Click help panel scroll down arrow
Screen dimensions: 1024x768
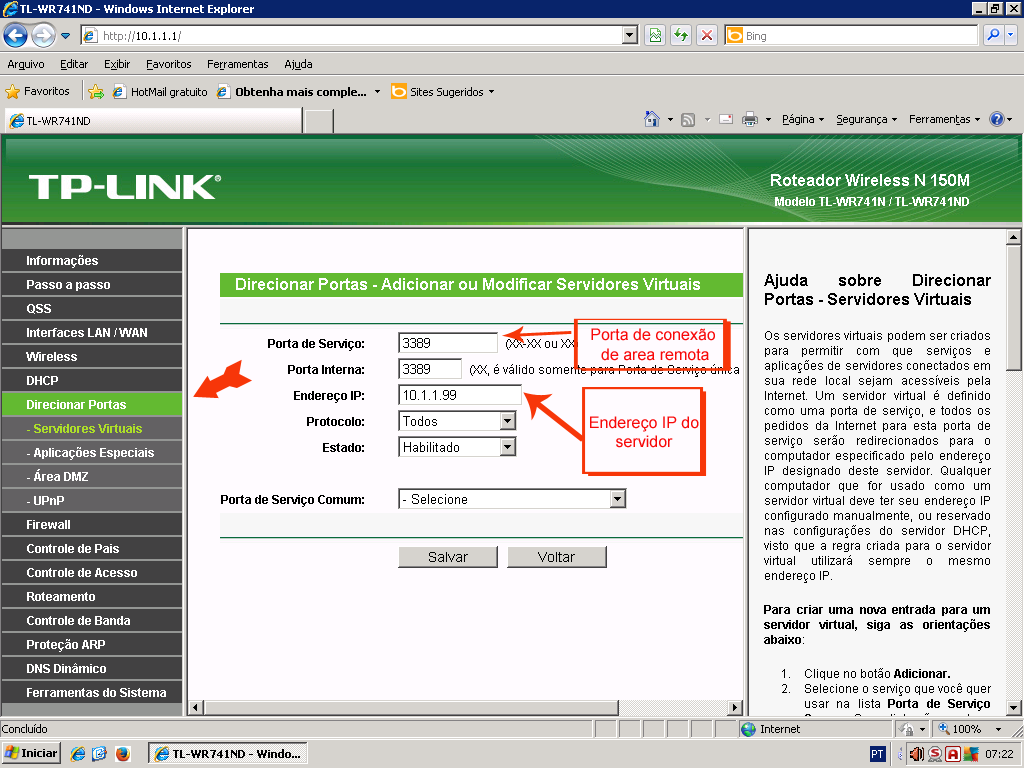(x=1013, y=707)
